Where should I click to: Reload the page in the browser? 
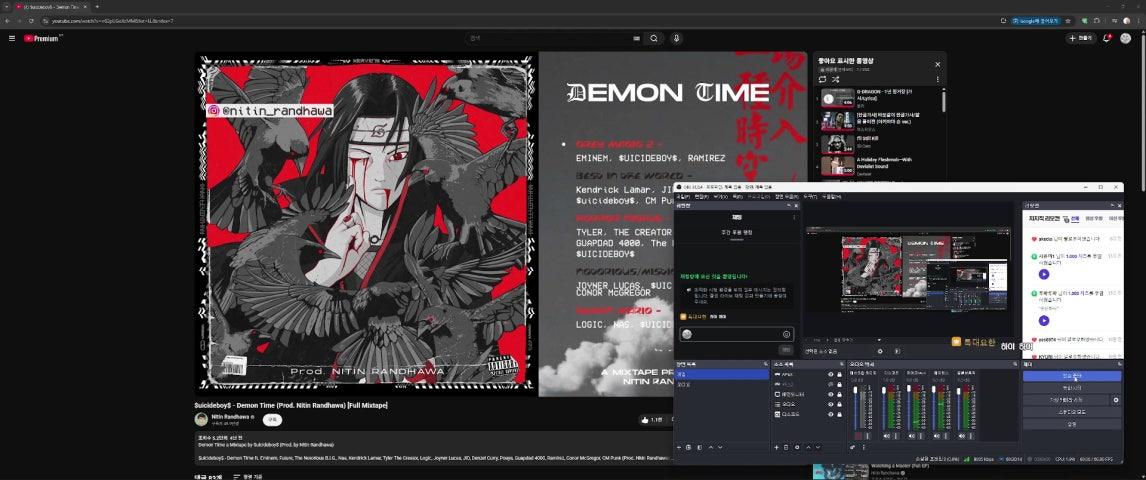click(x=31, y=20)
